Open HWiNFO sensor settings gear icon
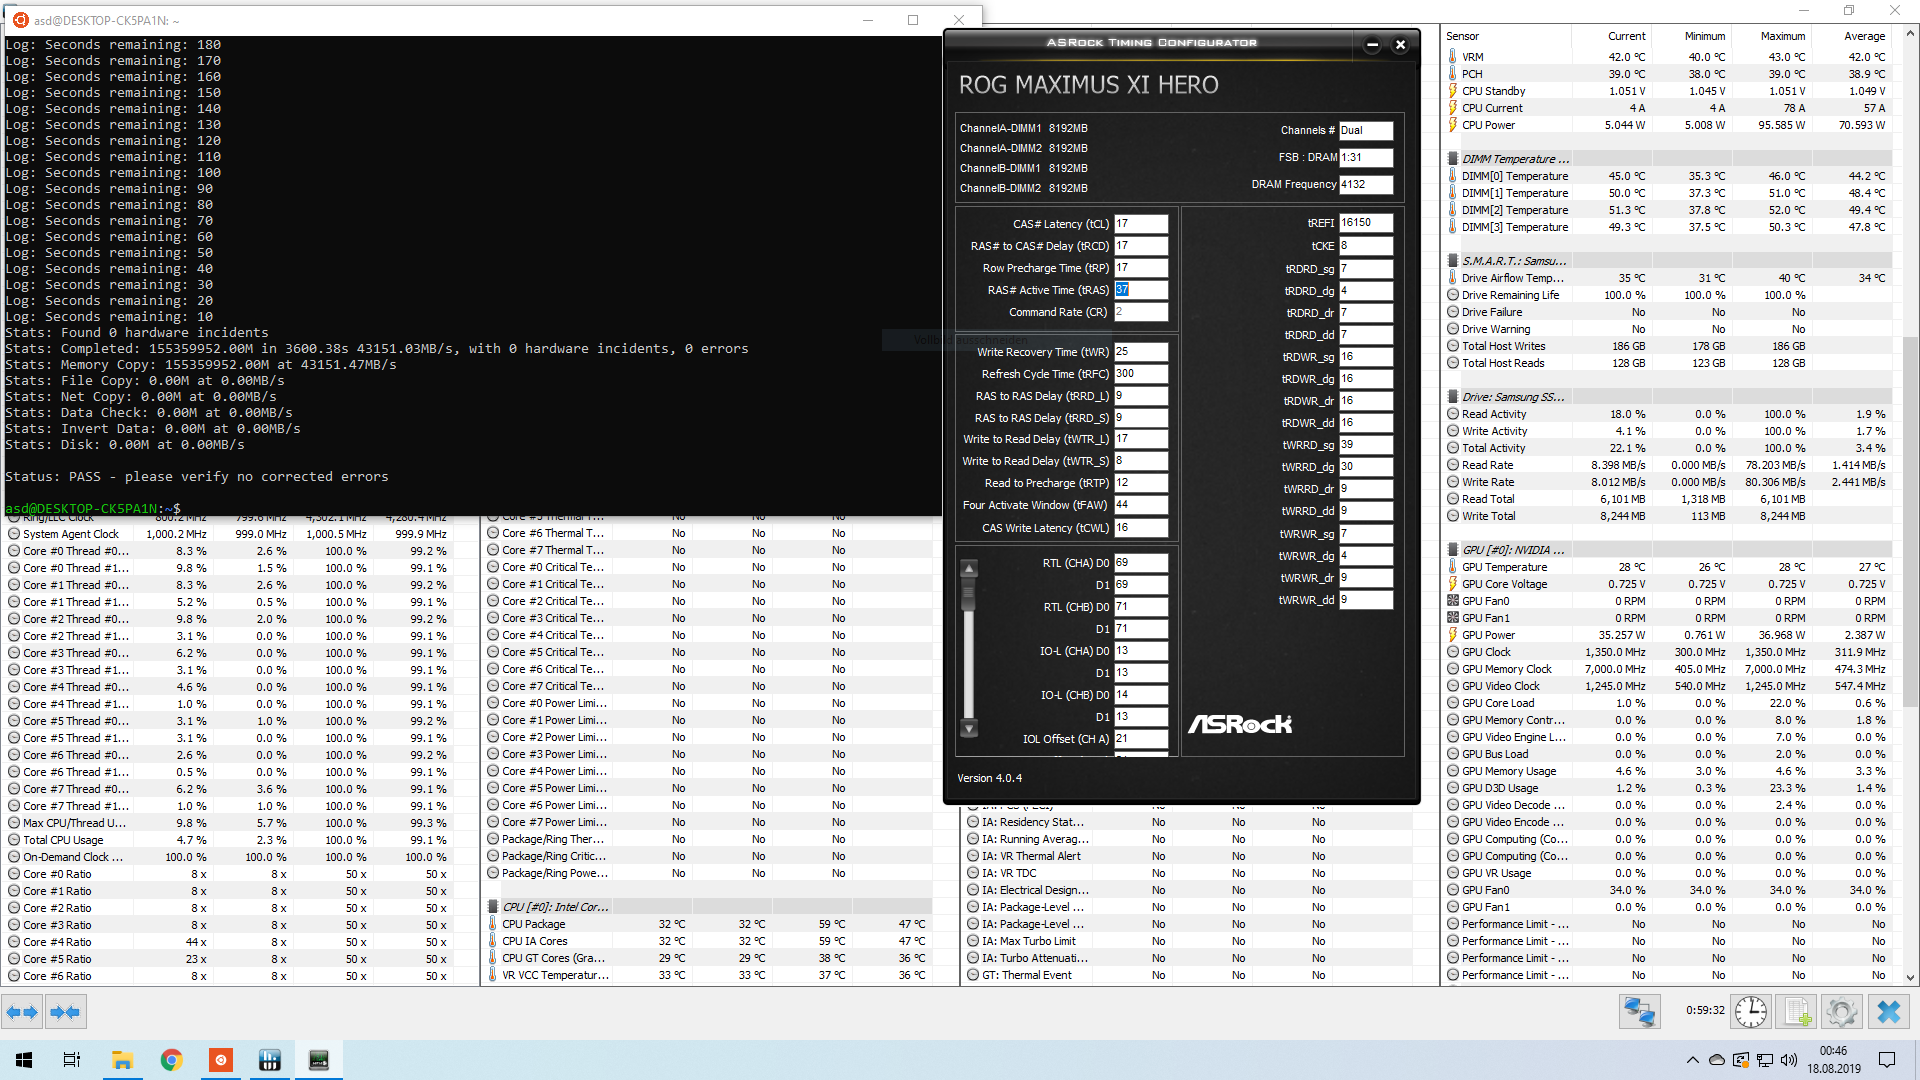The width and height of the screenshot is (1920, 1080). [x=1841, y=1012]
